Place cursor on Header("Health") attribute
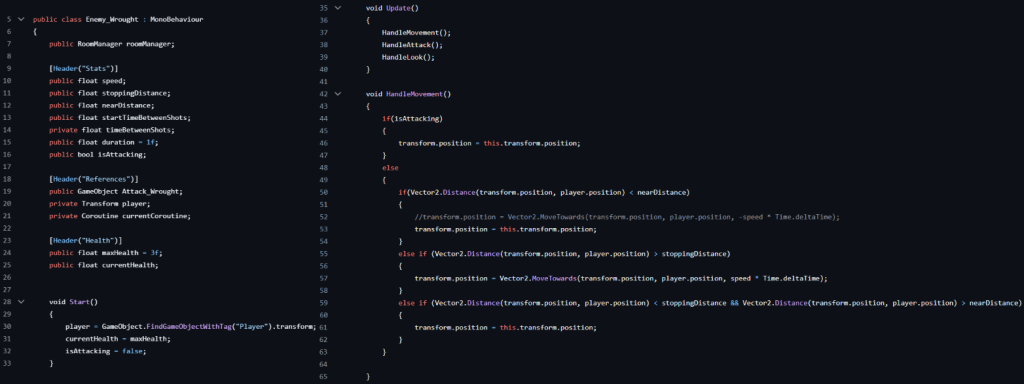 tap(86, 241)
